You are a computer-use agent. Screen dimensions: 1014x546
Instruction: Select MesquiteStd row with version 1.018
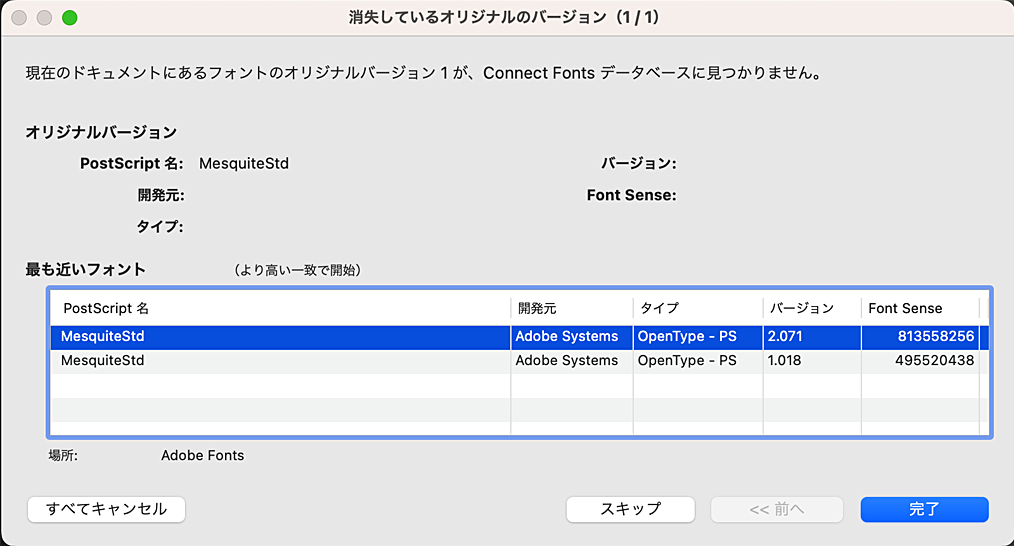coord(280,360)
